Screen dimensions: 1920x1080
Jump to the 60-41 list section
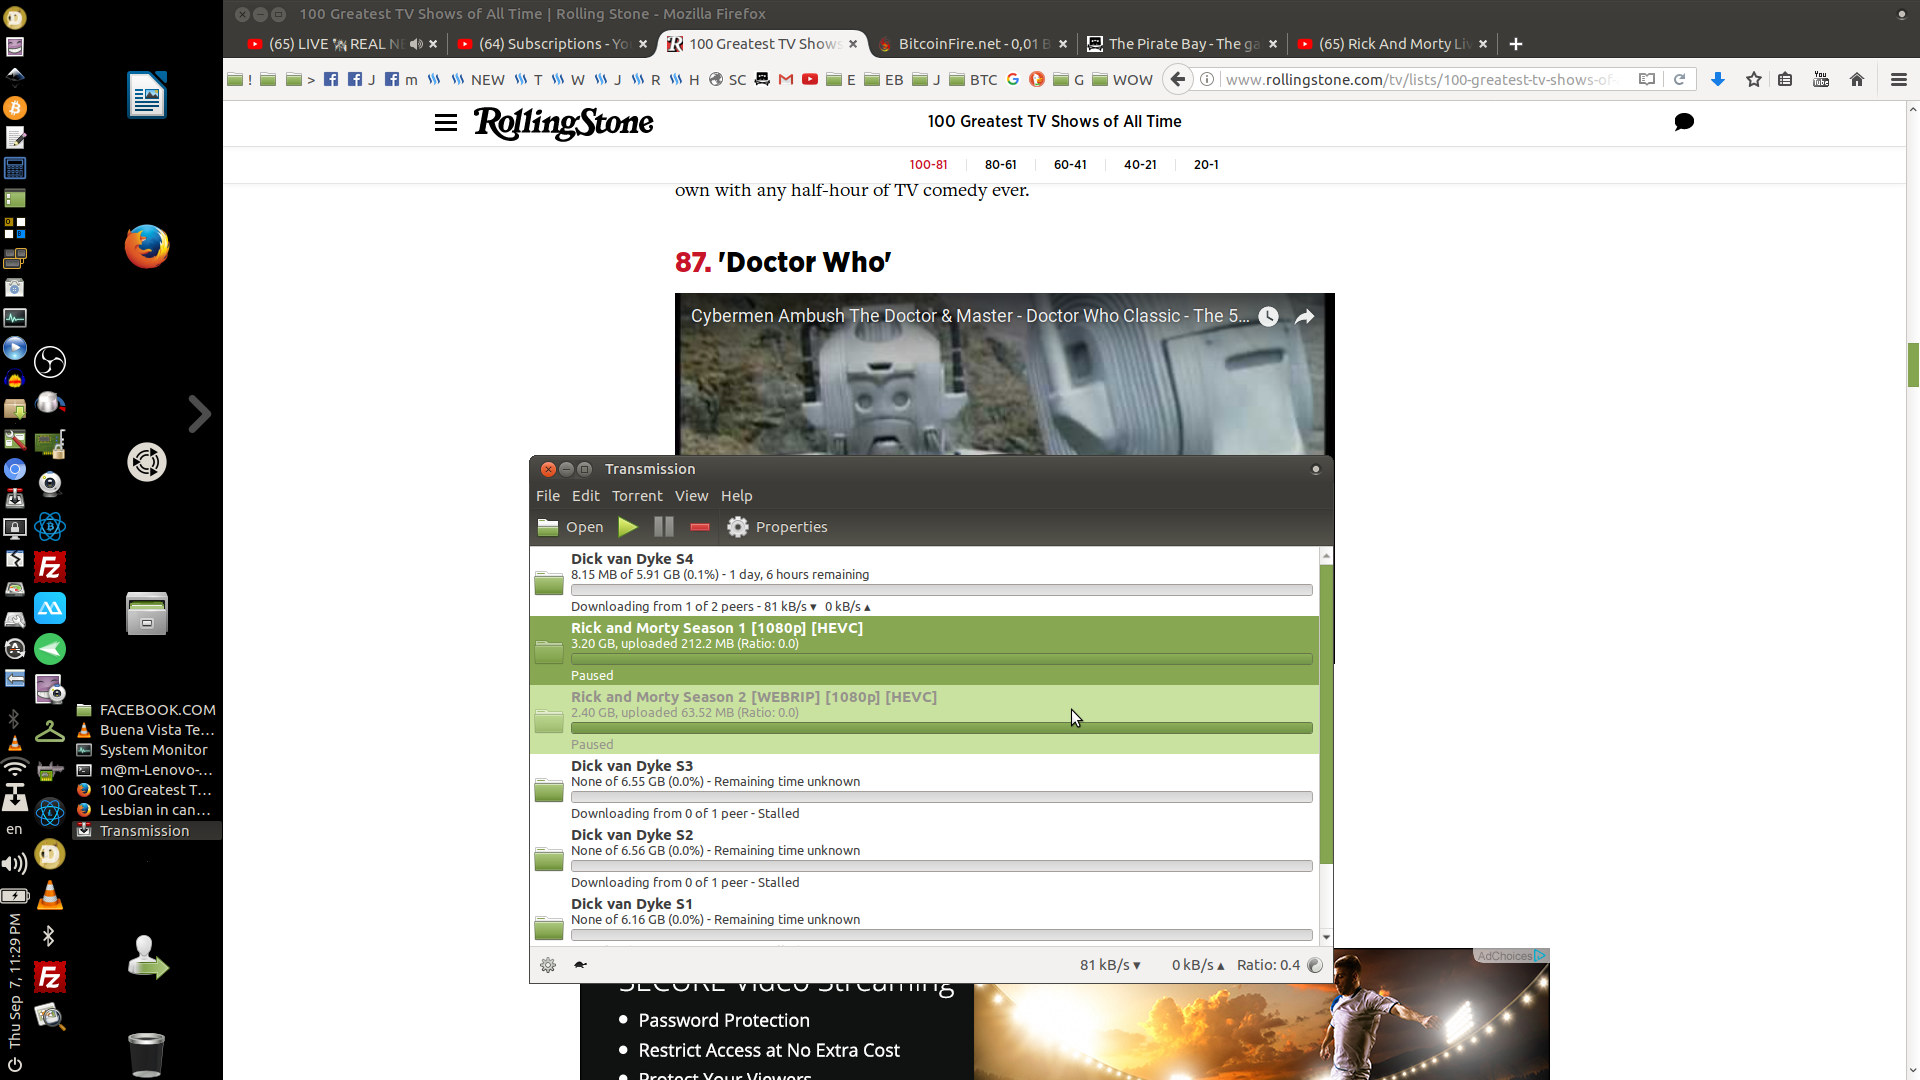pos(1070,165)
